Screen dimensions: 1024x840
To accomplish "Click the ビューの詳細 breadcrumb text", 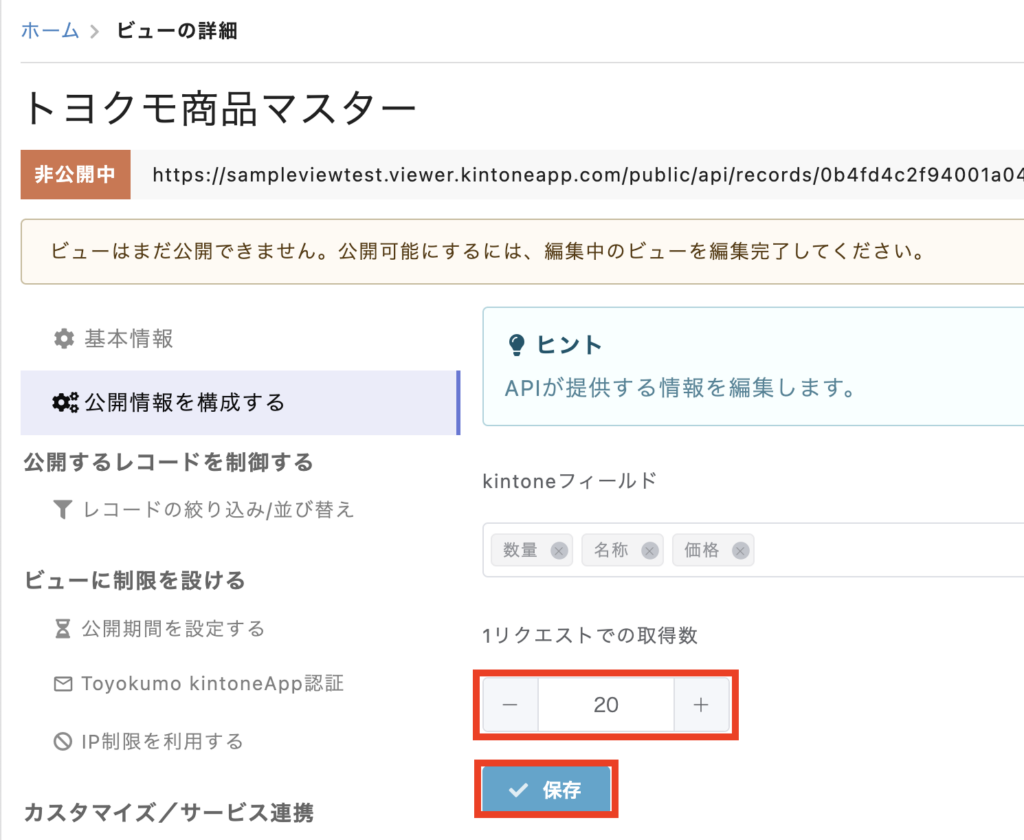I will coord(177,31).
